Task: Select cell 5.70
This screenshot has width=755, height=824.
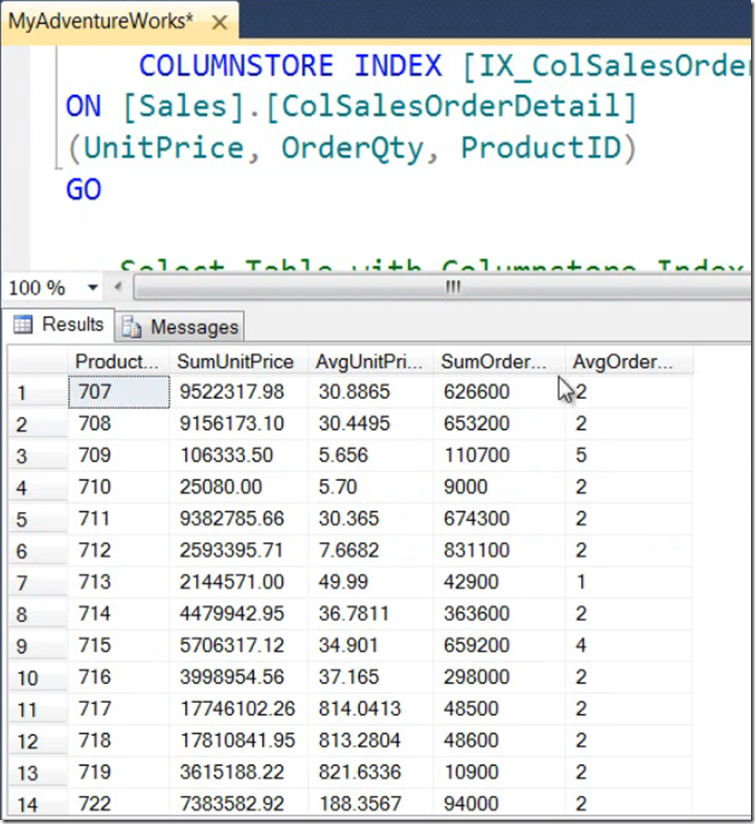Action: click(371, 487)
